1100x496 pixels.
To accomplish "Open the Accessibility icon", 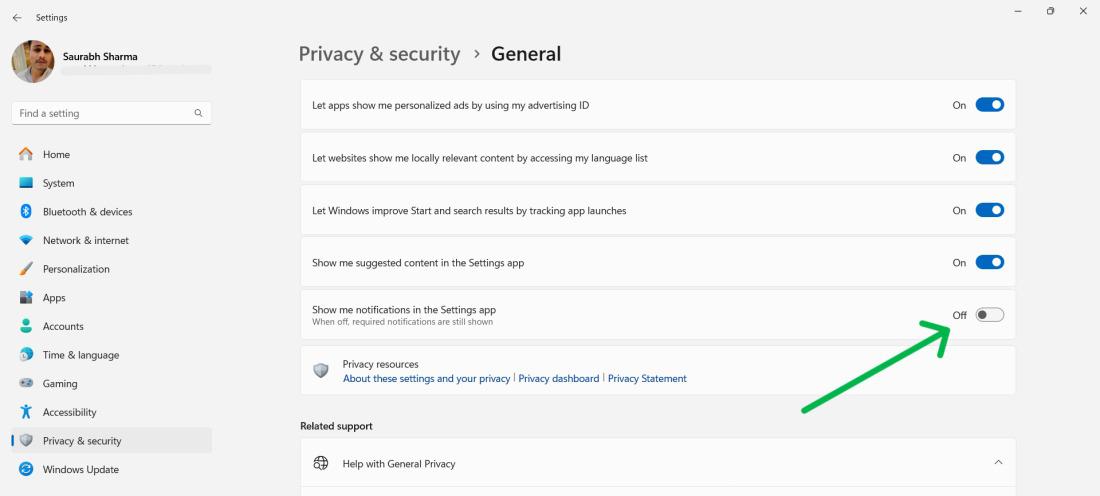I will pos(26,412).
